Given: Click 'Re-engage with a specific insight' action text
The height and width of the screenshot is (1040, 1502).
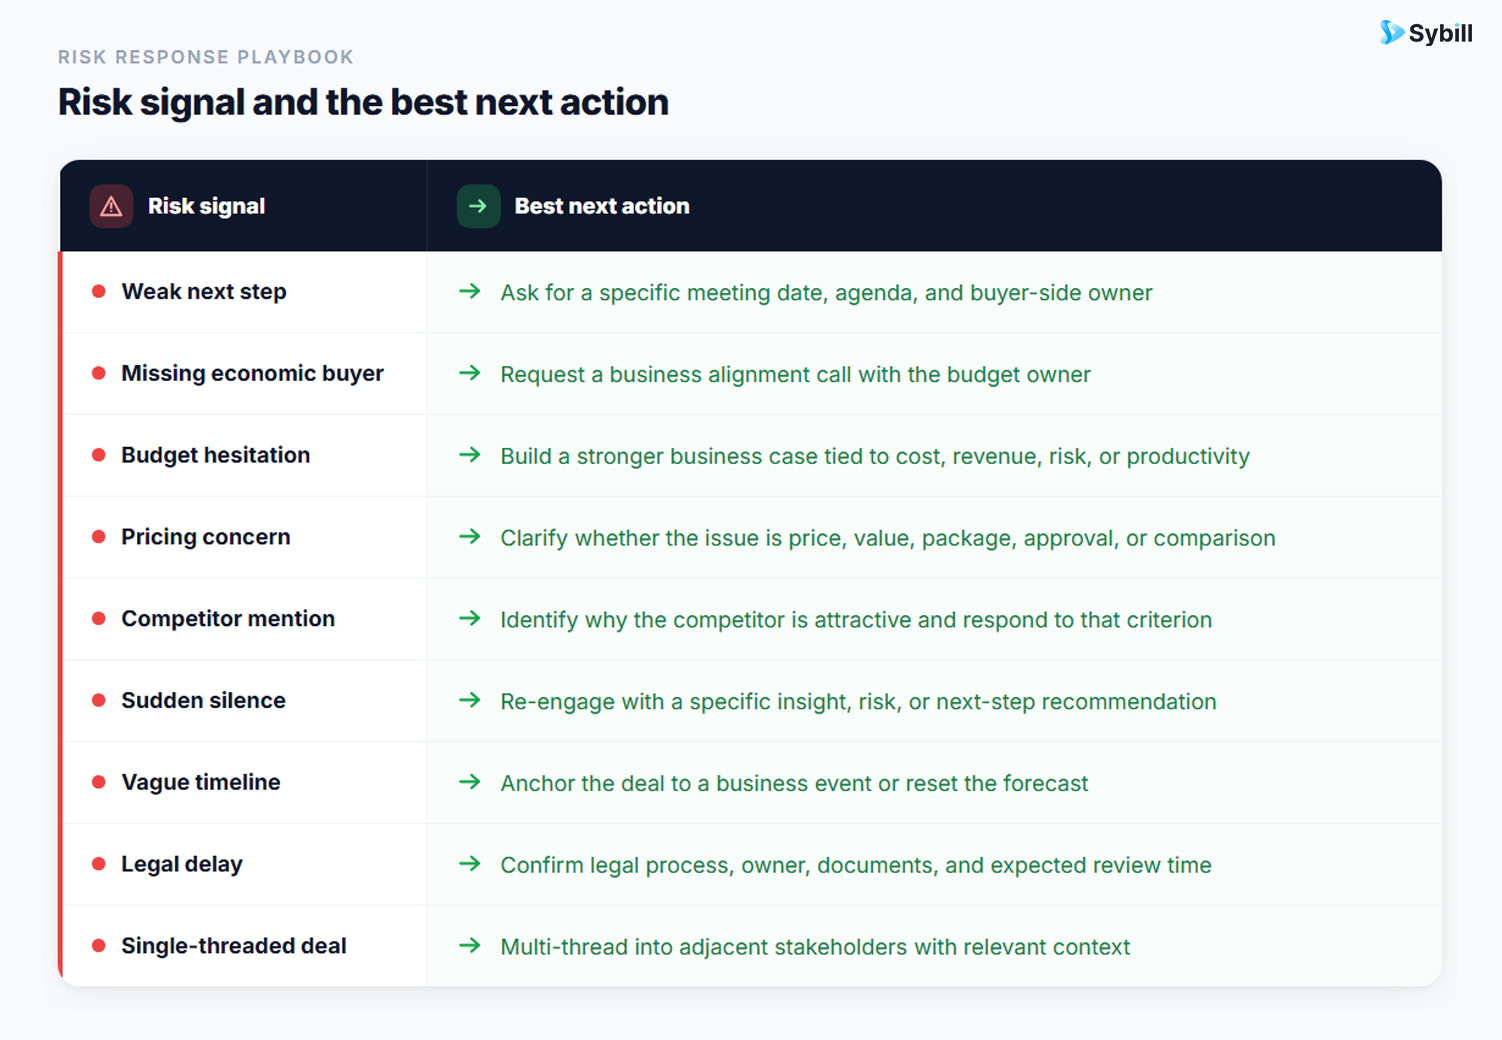Looking at the screenshot, I should (858, 702).
